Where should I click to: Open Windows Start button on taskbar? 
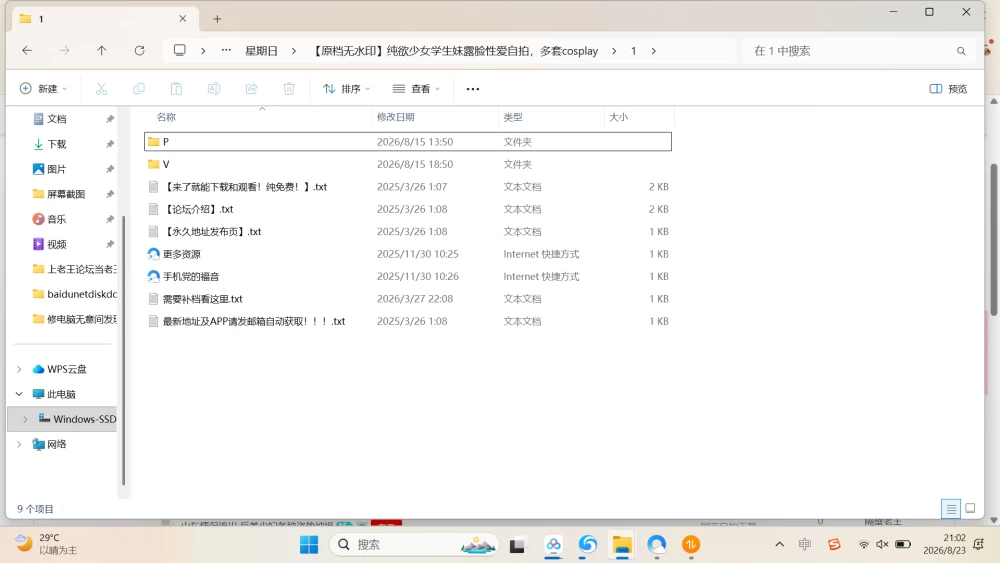309,545
